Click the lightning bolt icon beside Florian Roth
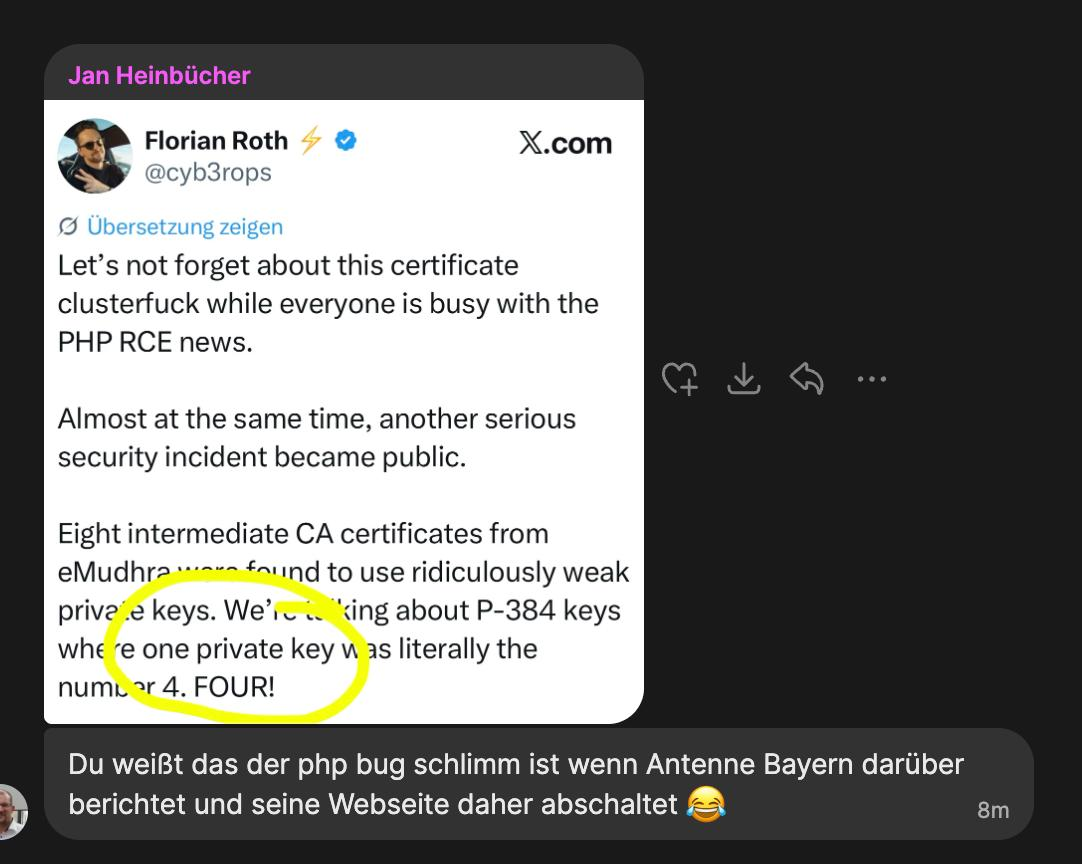This screenshot has height=864, width=1082. tap(311, 140)
